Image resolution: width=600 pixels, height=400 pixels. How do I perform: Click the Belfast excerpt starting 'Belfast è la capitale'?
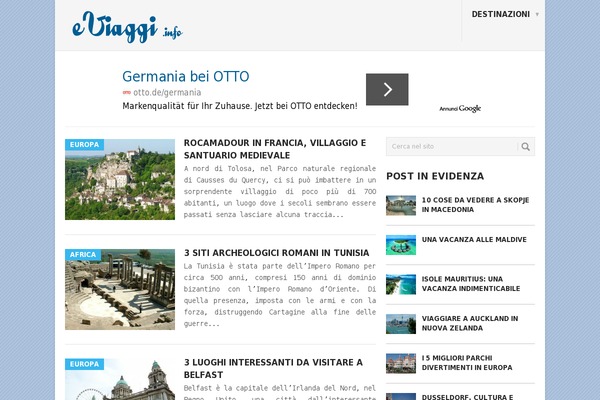280,393
